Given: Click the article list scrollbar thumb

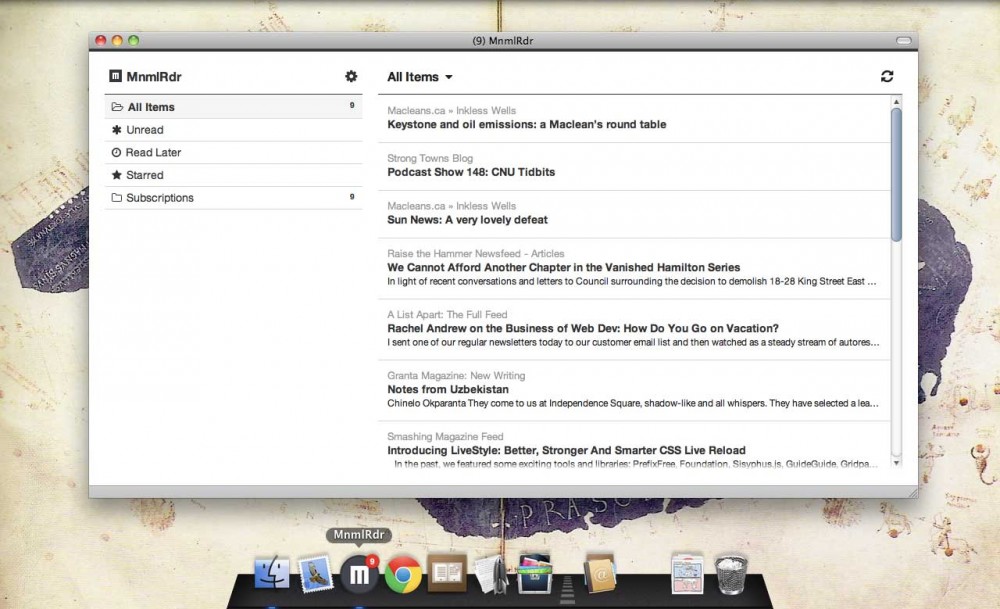Looking at the screenshot, I should point(896,175).
